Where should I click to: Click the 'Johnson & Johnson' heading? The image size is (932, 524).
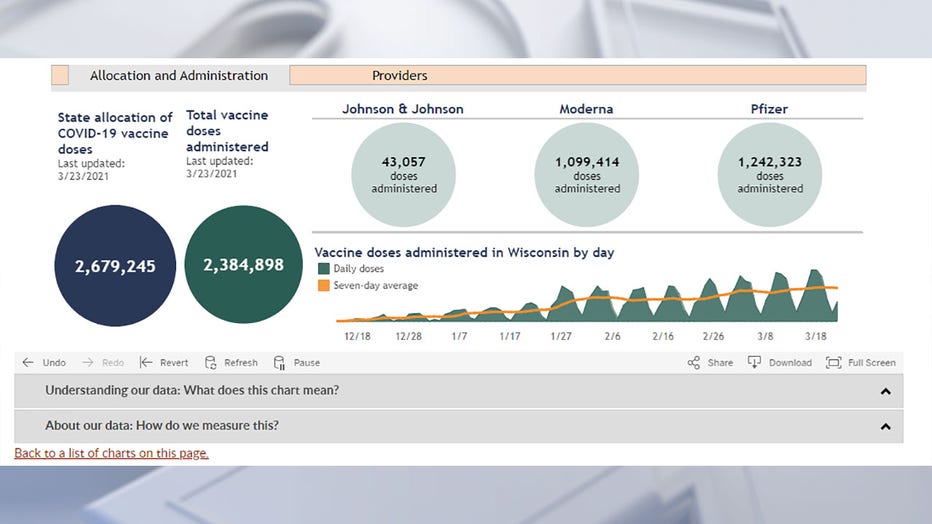[x=402, y=109]
